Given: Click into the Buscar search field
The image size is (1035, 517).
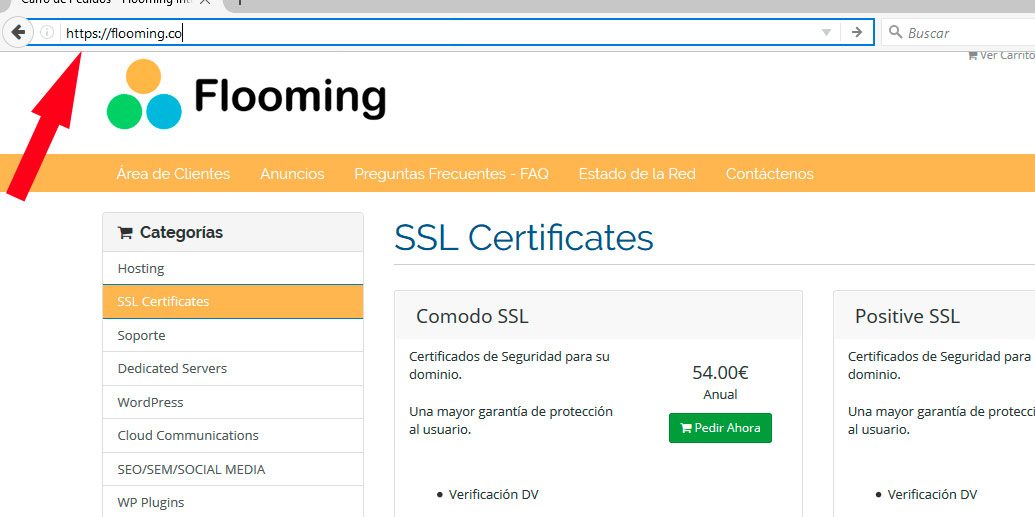Looking at the screenshot, I should point(965,33).
